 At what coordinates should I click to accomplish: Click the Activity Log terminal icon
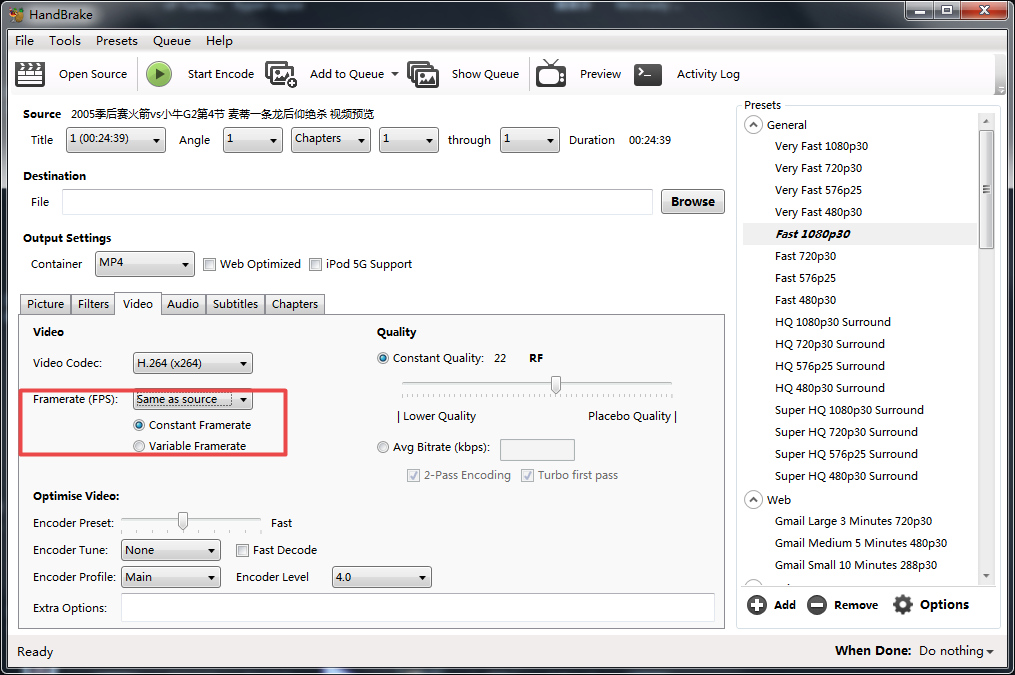click(647, 74)
